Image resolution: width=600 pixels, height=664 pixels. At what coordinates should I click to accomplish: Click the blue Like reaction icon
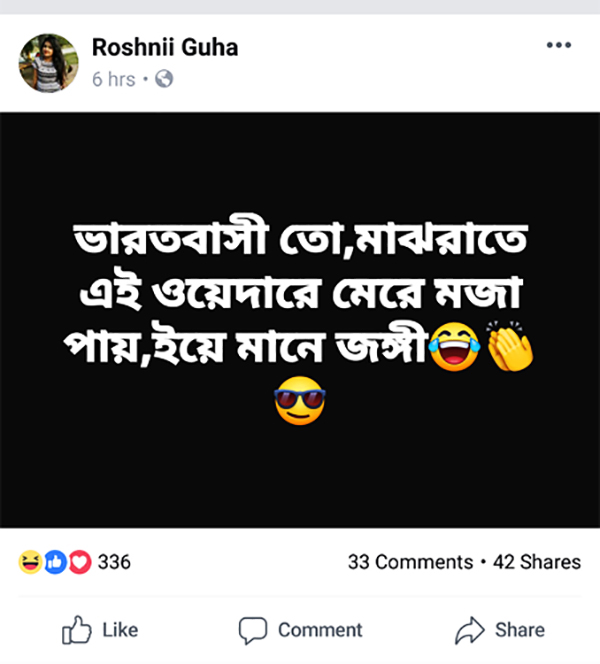[x=55, y=562]
